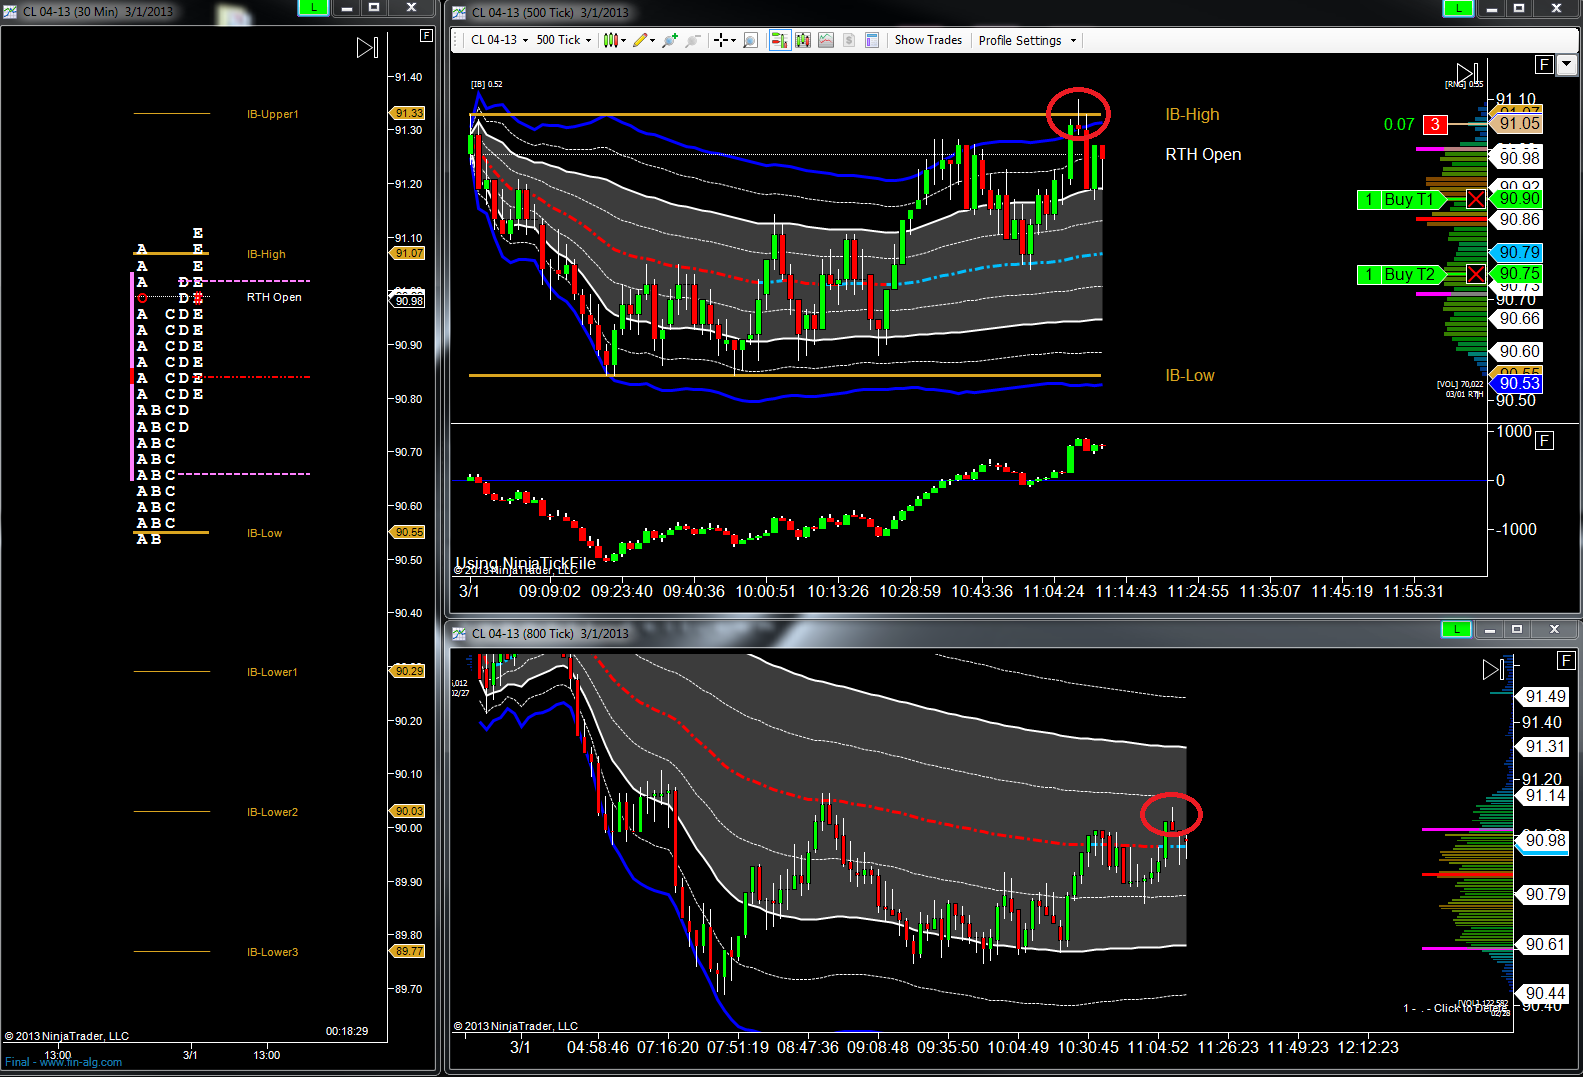Click scroll-to-last-bar arrow in 30 Min chart

pyautogui.click(x=367, y=47)
